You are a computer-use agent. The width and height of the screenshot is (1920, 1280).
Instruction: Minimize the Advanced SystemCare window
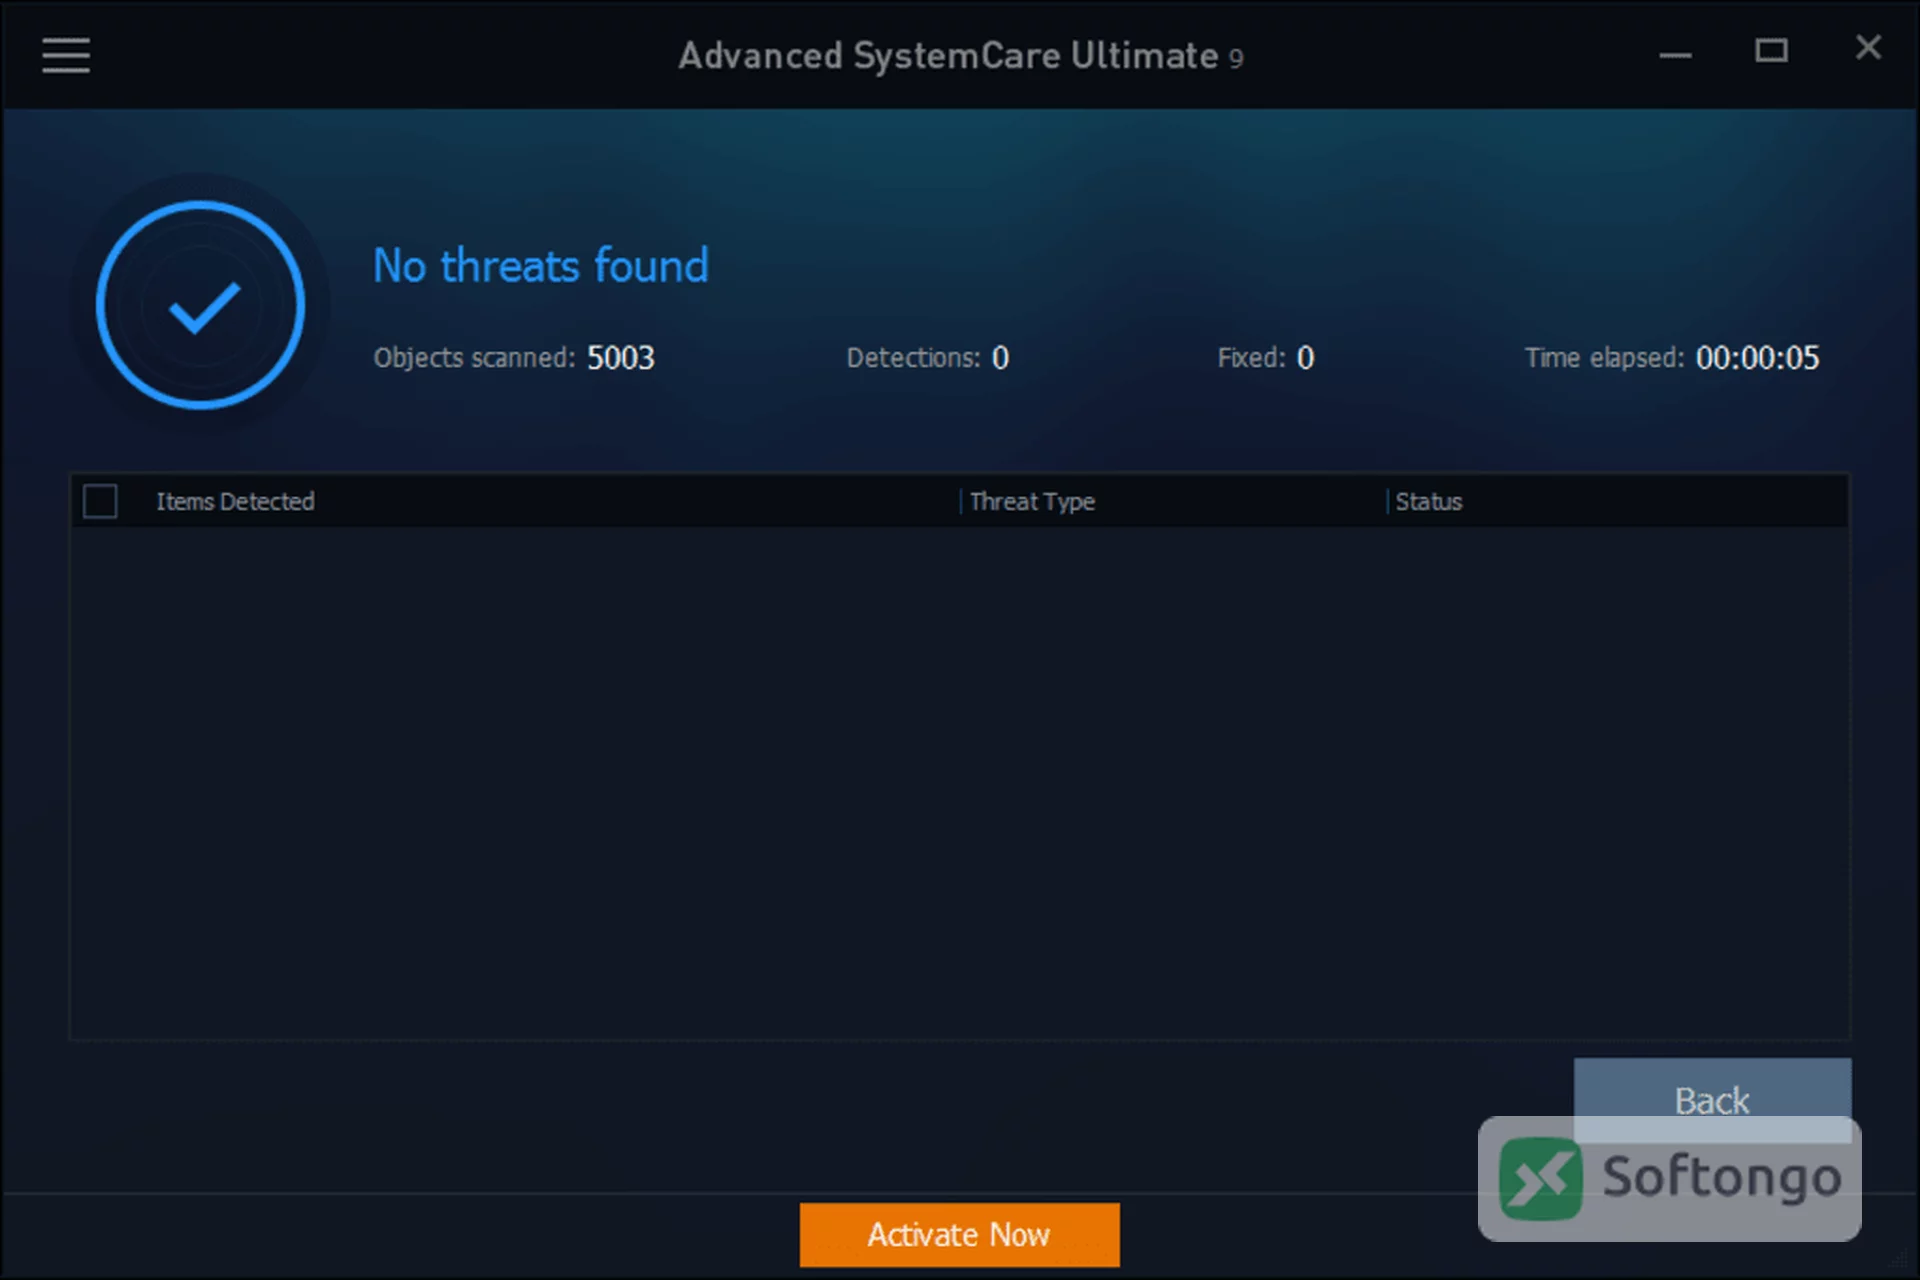pyautogui.click(x=1675, y=53)
